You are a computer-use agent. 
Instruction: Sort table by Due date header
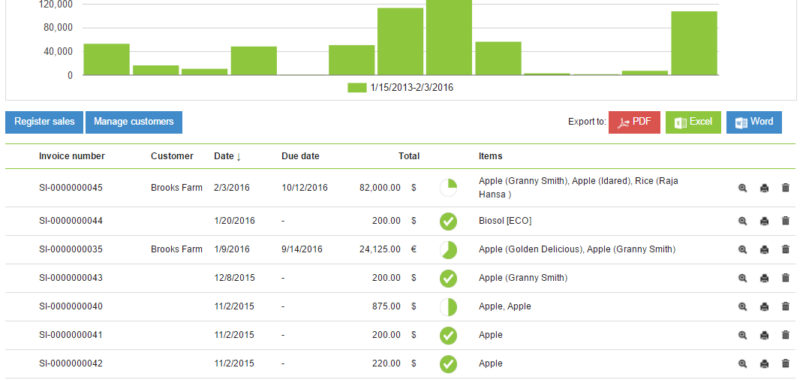point(301,156)
